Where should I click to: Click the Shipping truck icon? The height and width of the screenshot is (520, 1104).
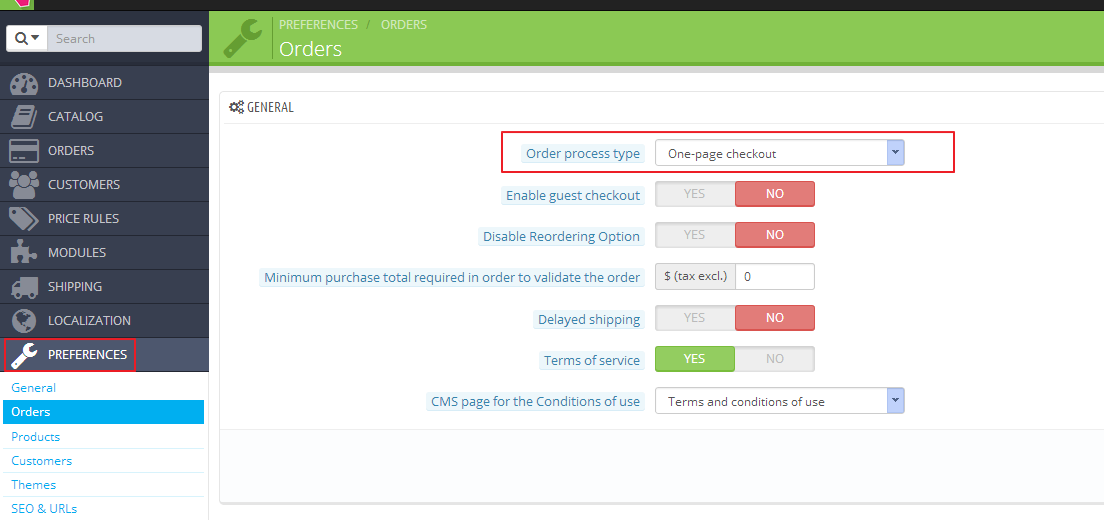coord(24,287)
